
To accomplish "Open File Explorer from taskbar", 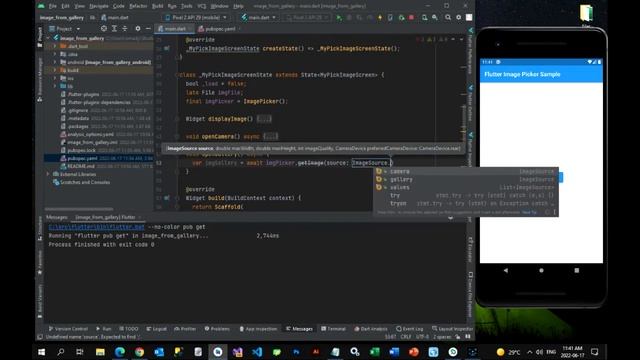I will pos(100,351).
